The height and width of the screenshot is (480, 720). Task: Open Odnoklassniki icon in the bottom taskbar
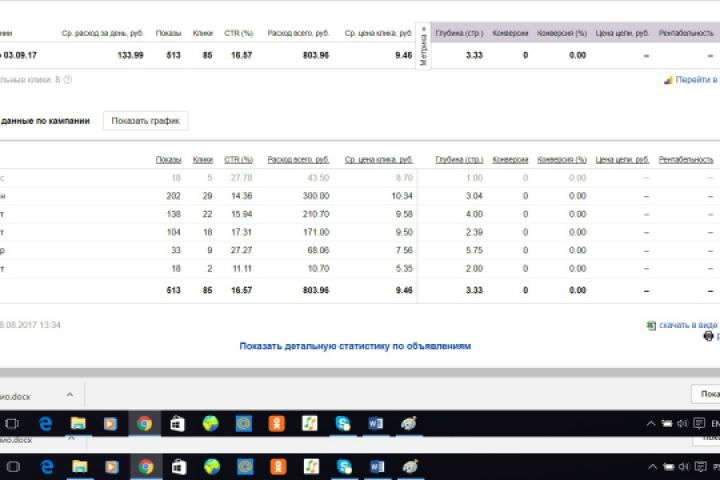[278, 467]
